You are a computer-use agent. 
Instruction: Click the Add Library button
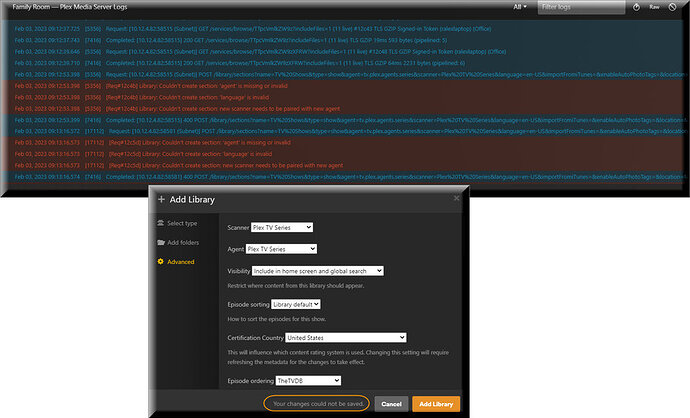pyautogui.click(x=436, y=404)
